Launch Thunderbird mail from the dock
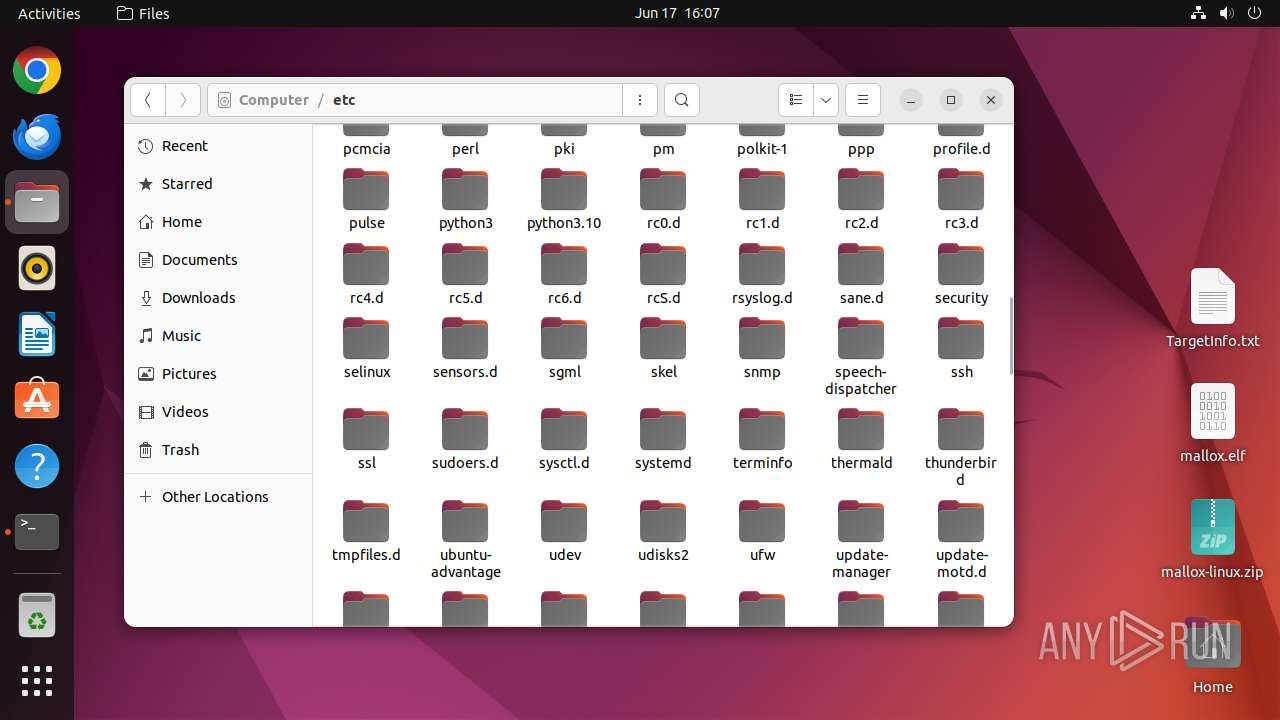Image resolution: width=1280 pixels, height=720 pixels. pos(37,137)
